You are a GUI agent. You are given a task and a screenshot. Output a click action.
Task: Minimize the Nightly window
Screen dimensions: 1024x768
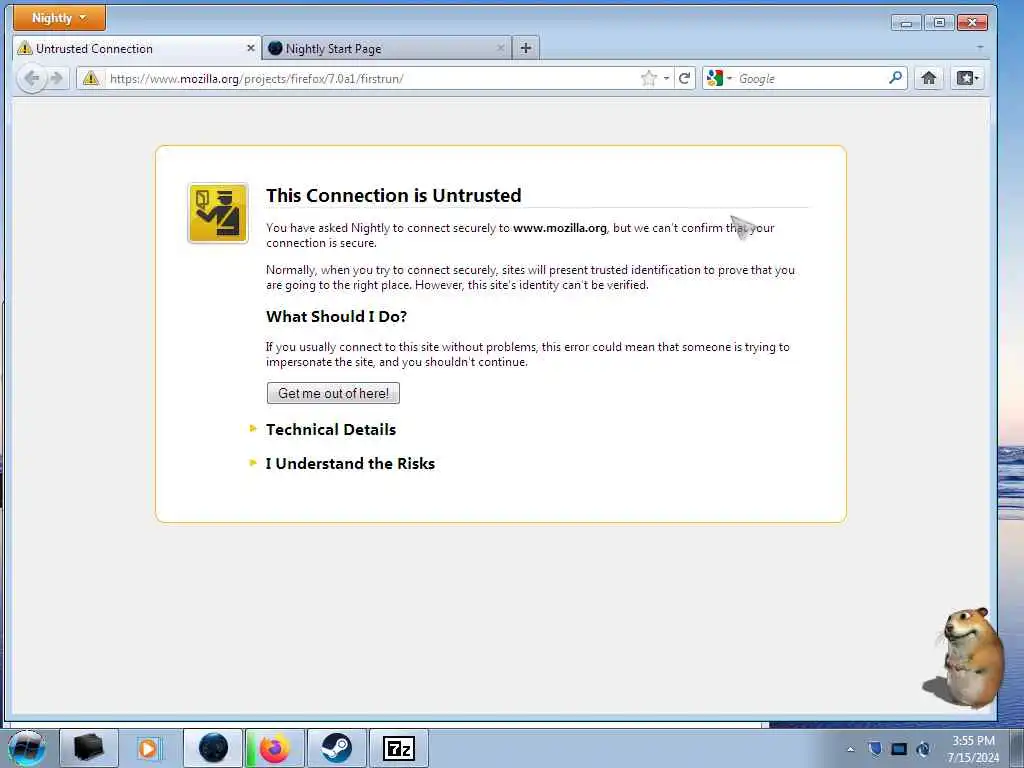(x=906, y=23)
